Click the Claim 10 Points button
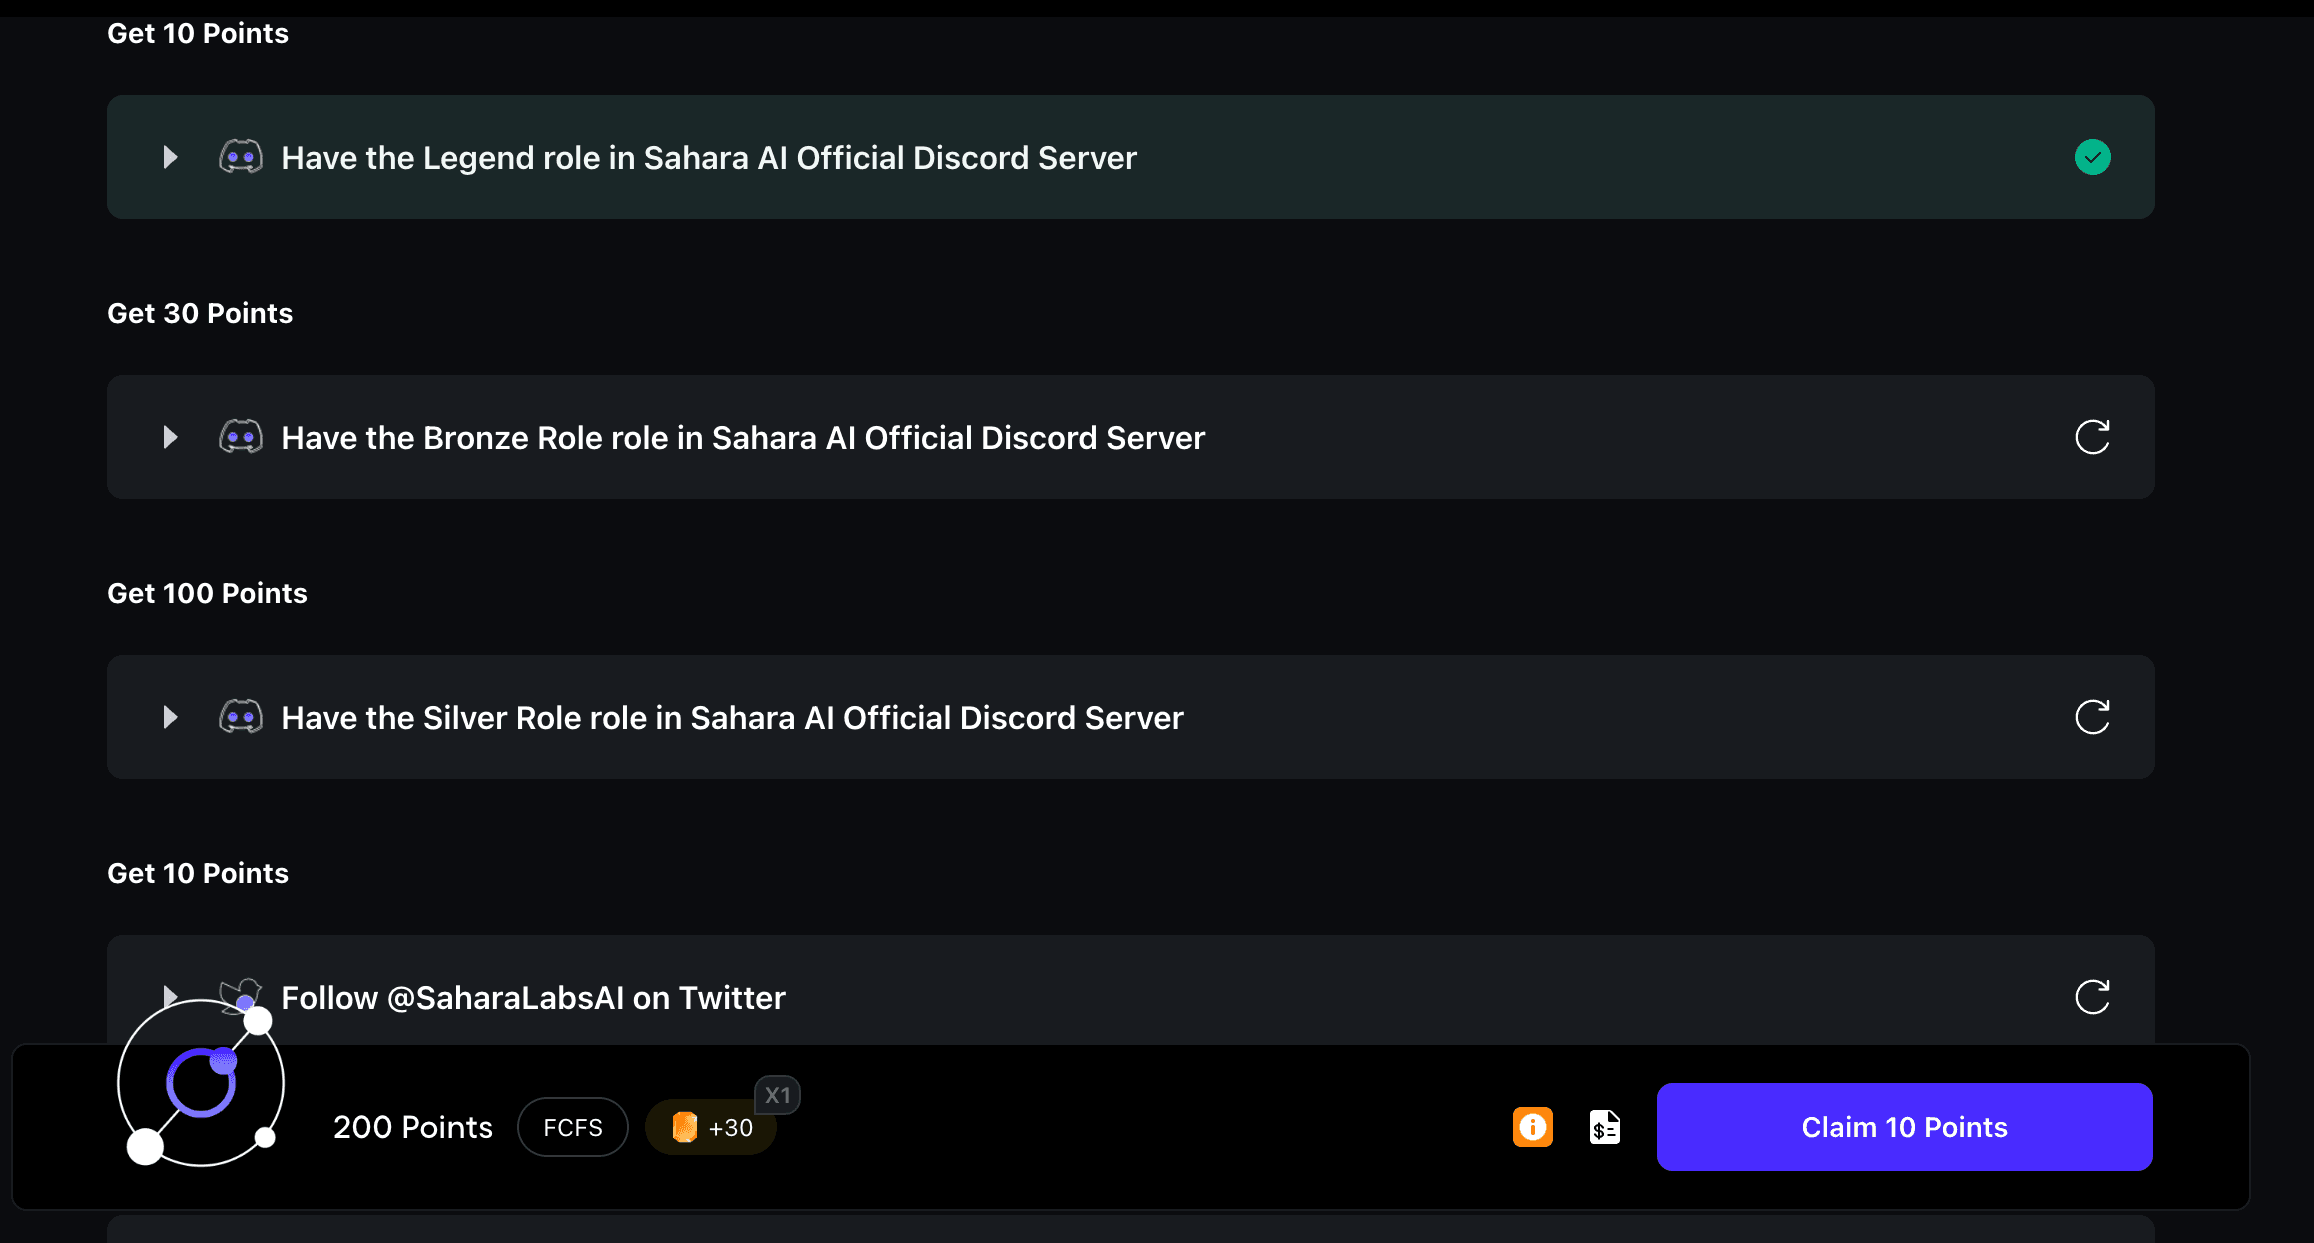The width and height of the screenshot is (2314, 1243). [1904, 1127]
